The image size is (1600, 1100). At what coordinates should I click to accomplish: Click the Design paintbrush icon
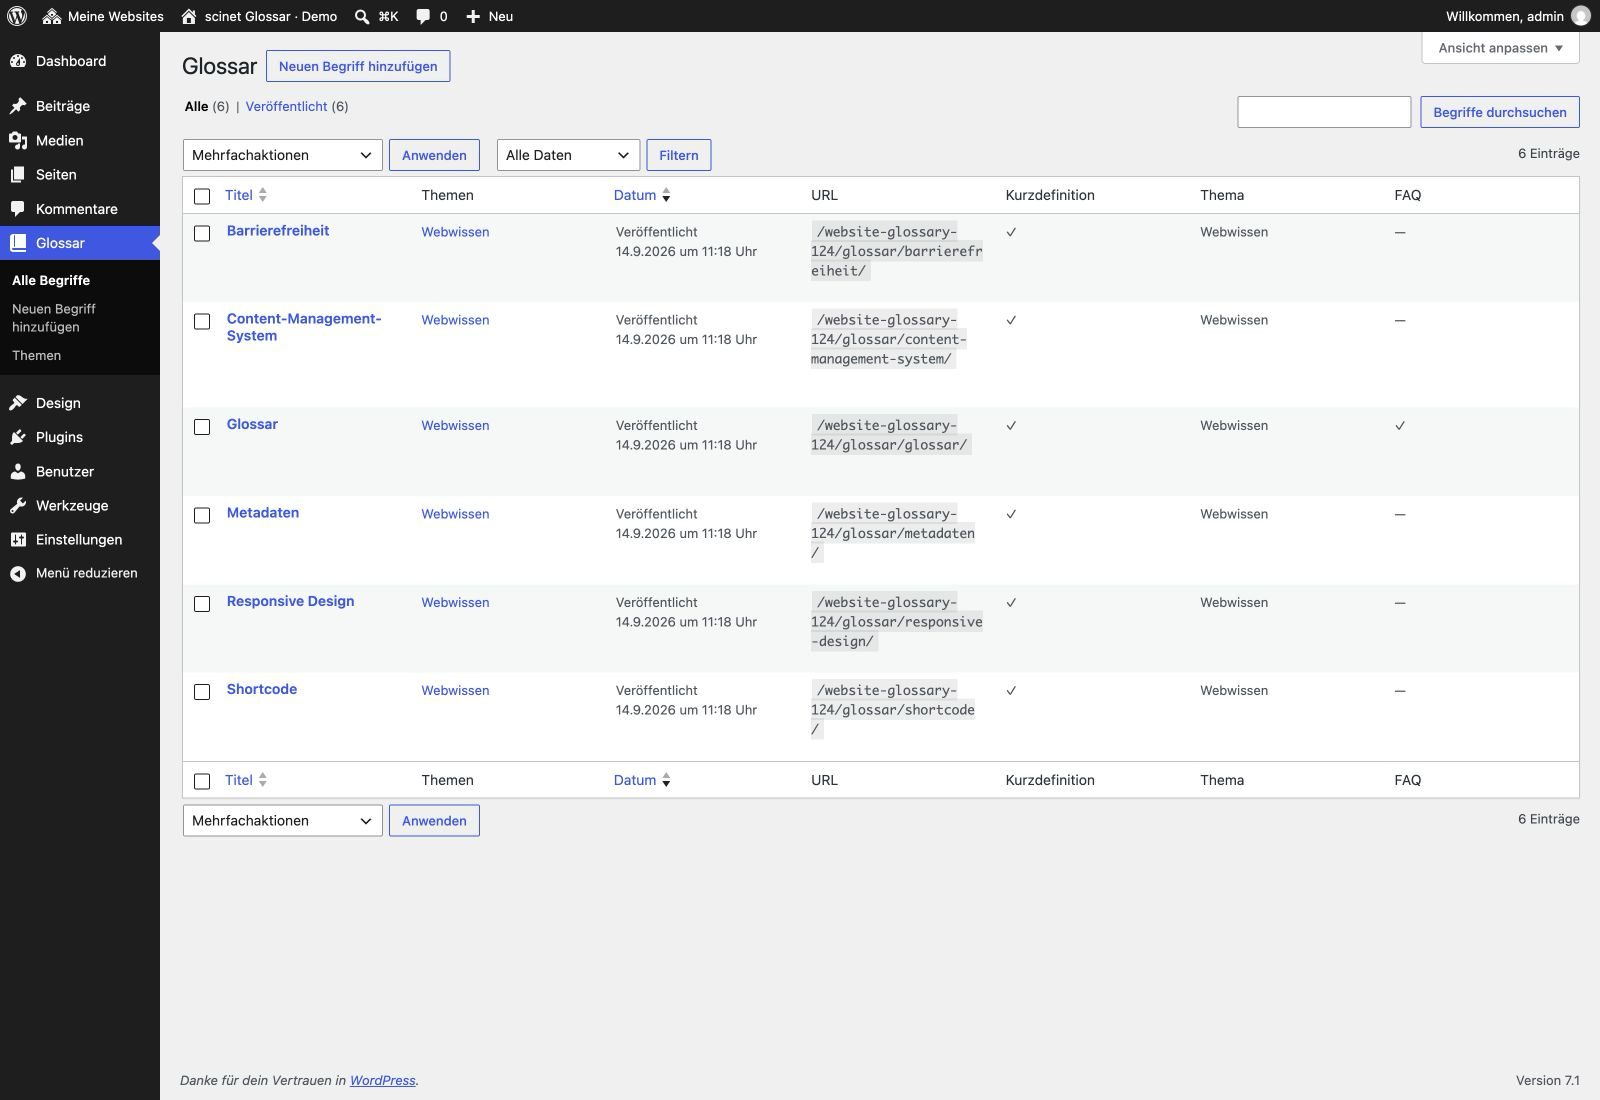point(18,403)
